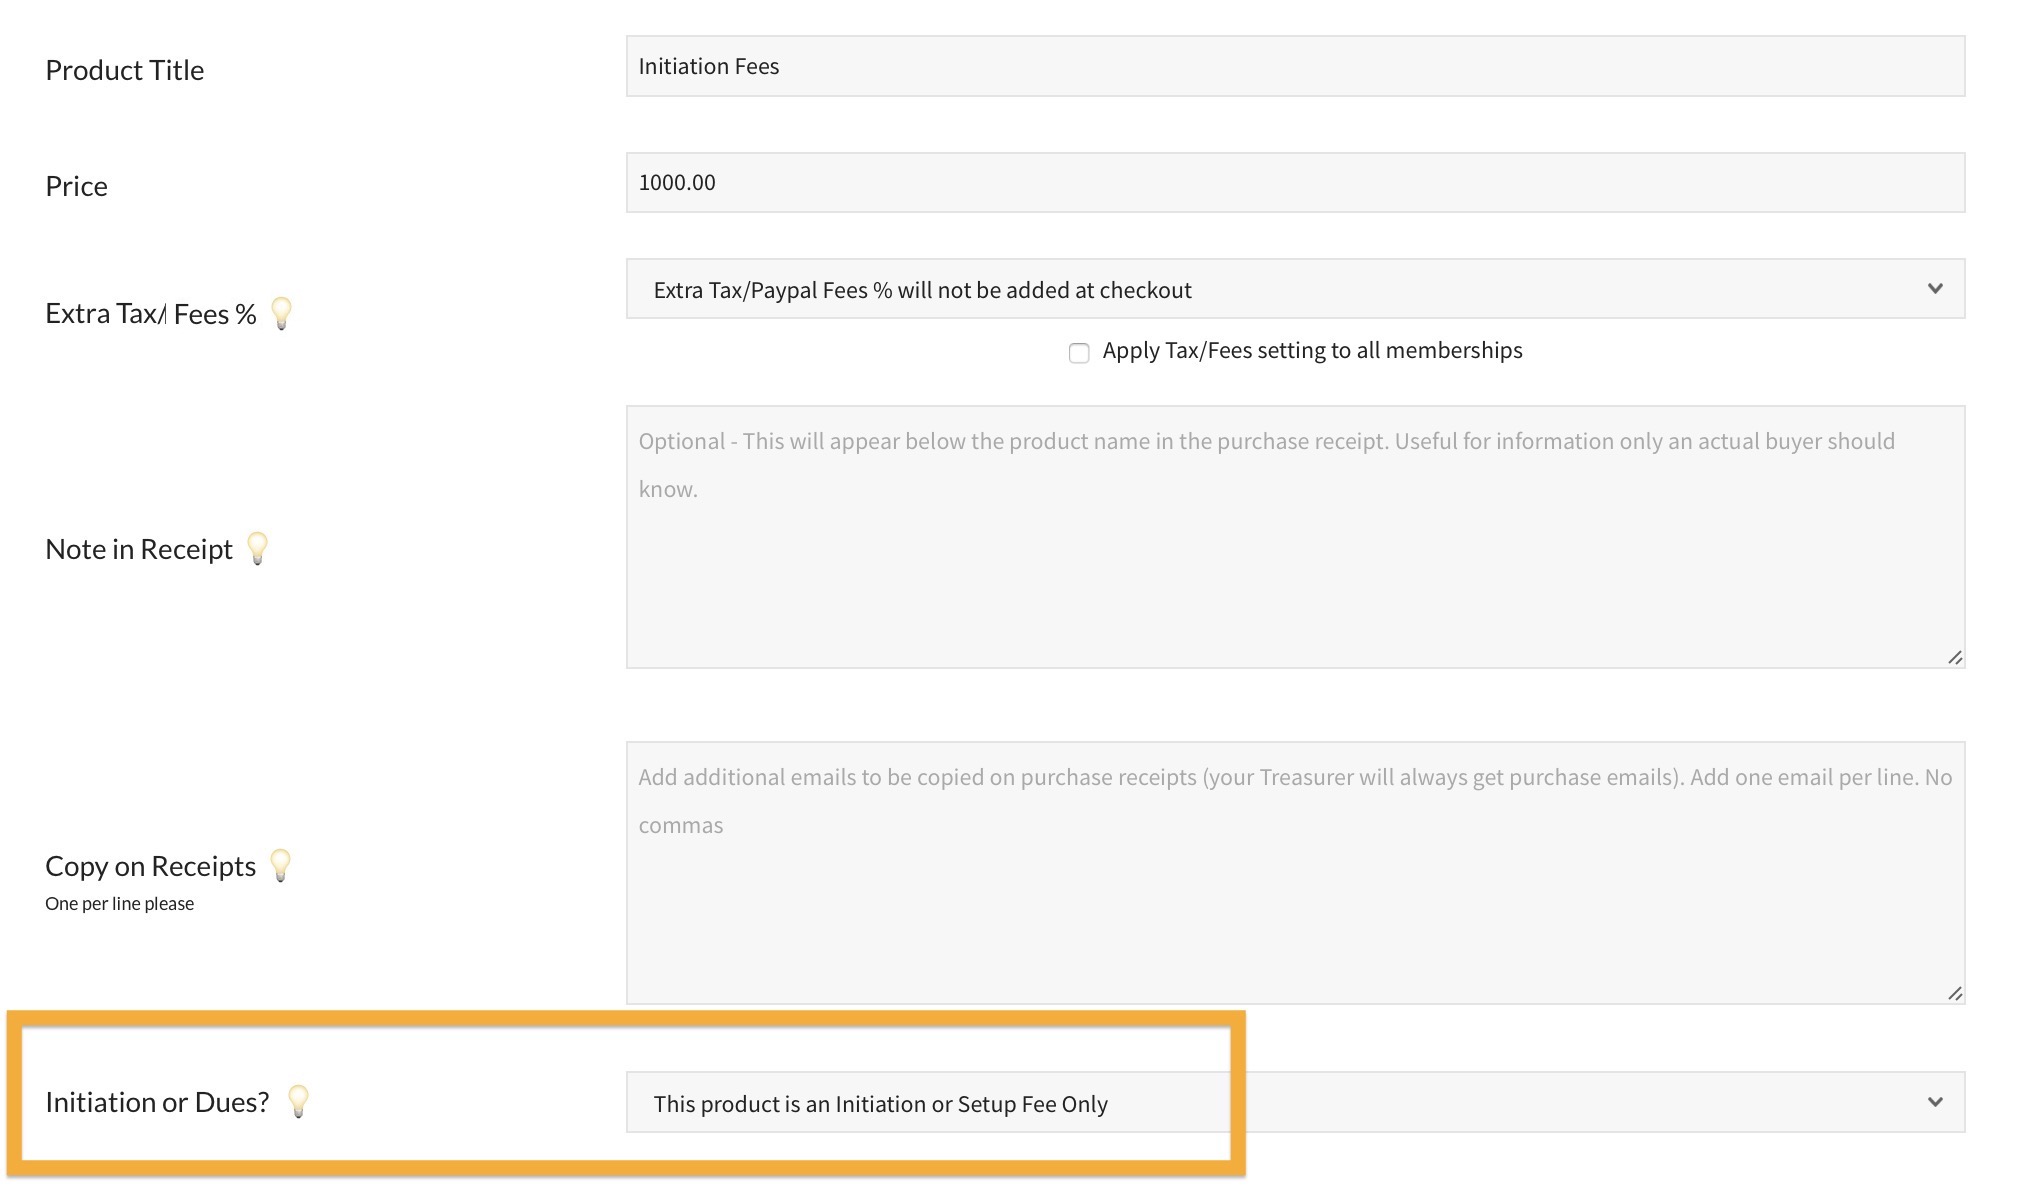The height and width of the screenshot is (1204, 2040).
Task: Click the Initiation or Dues? label text
Action: 157,1102
